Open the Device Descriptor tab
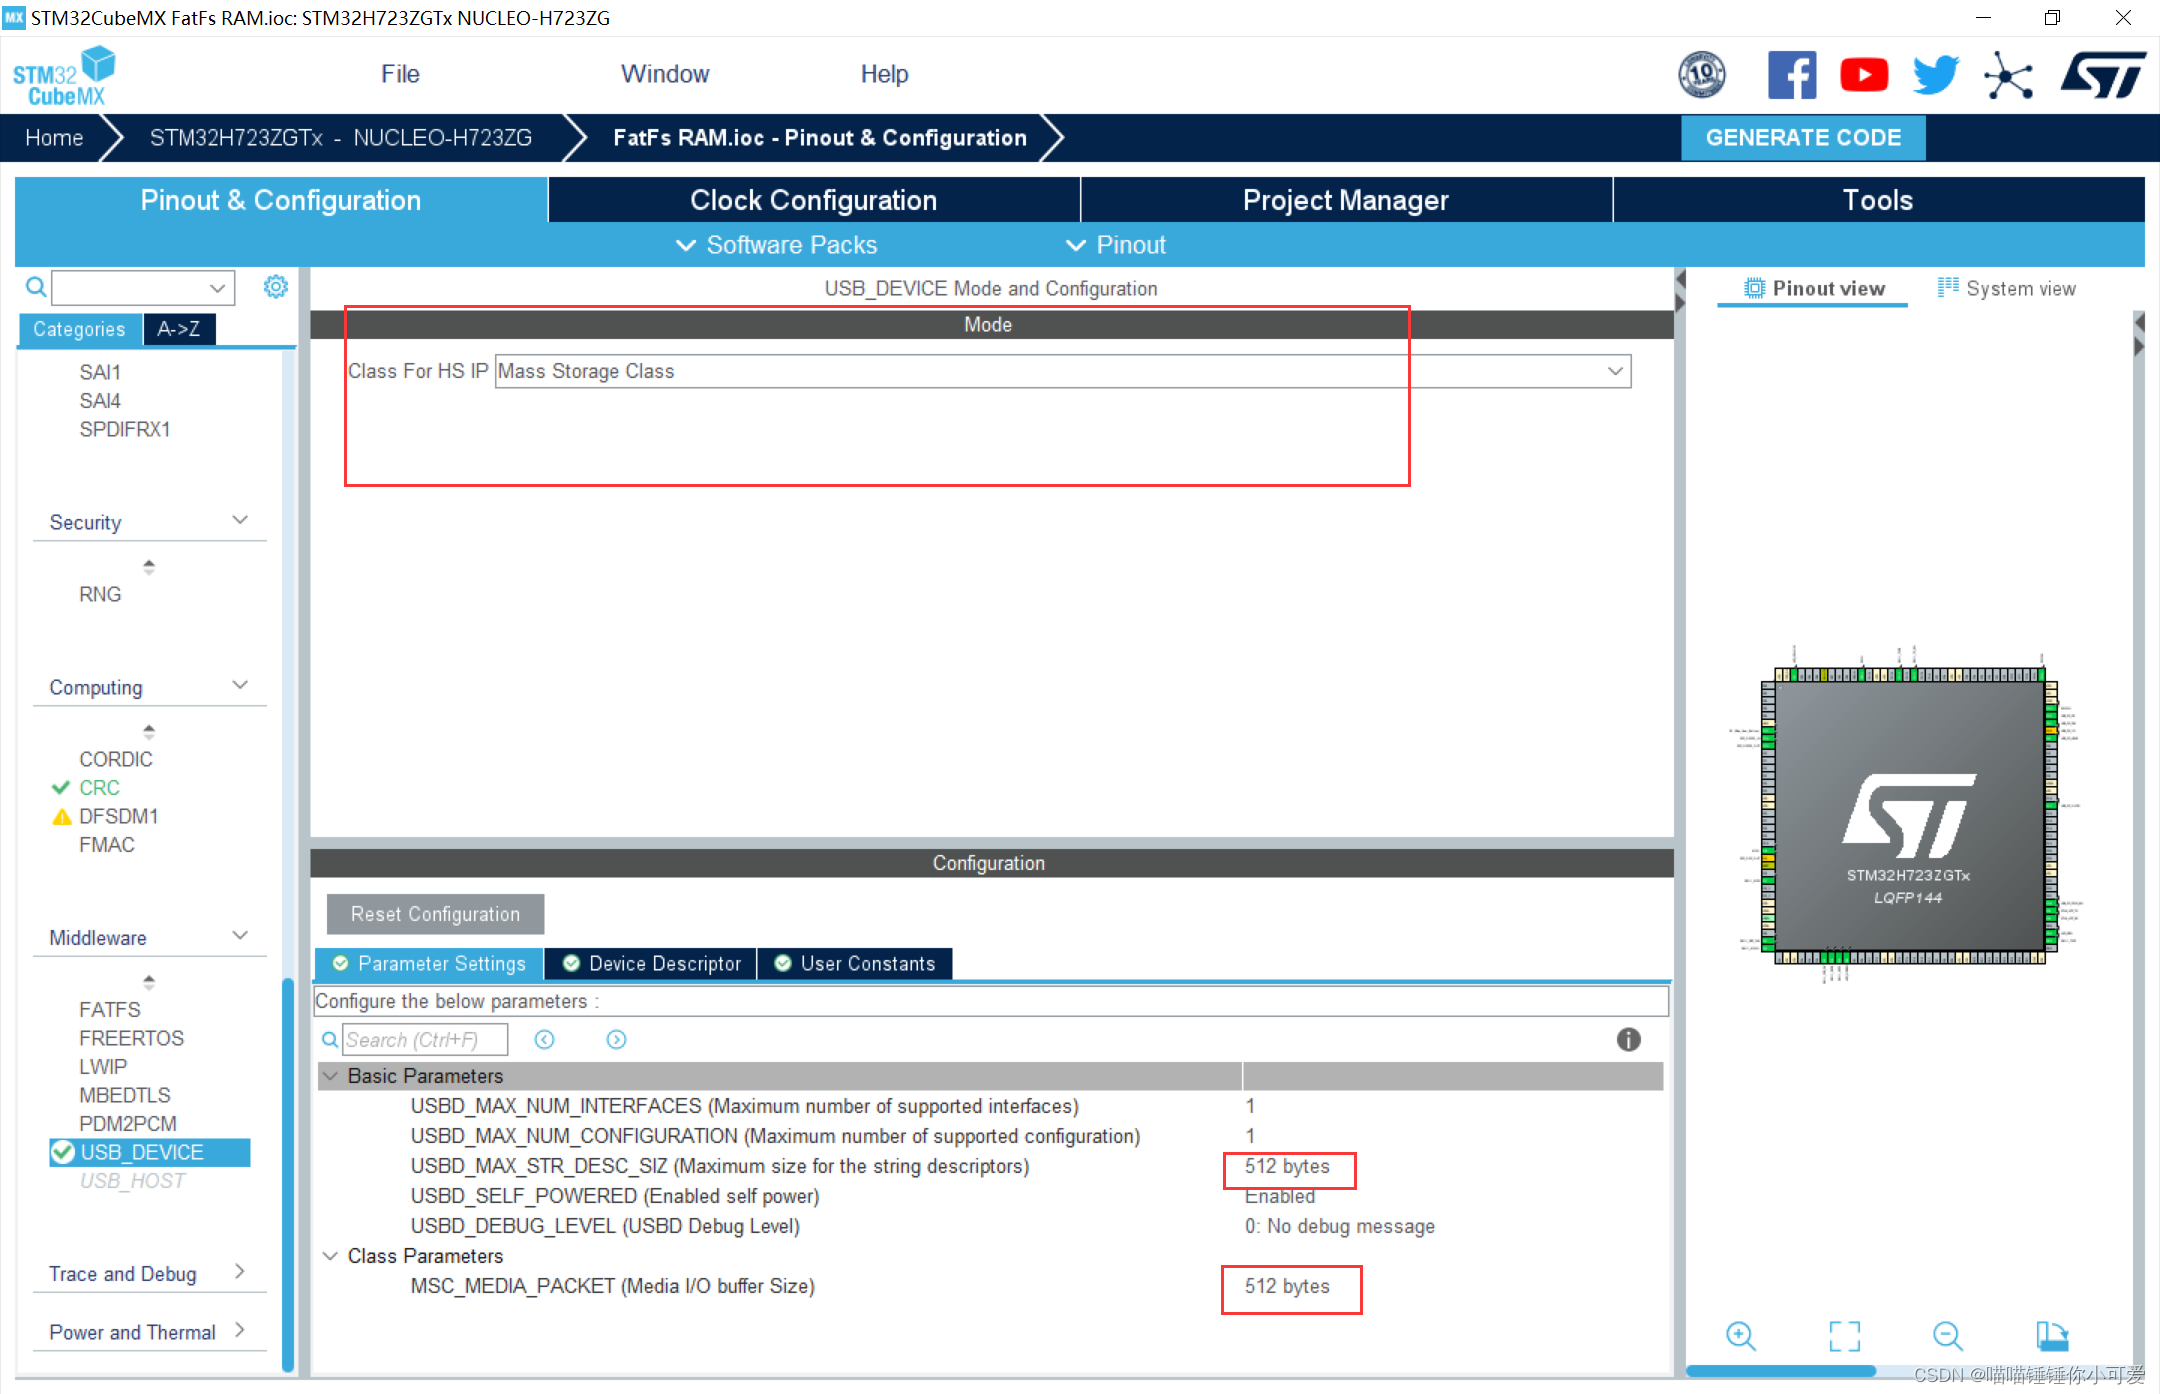 click(x=652, y=964)
